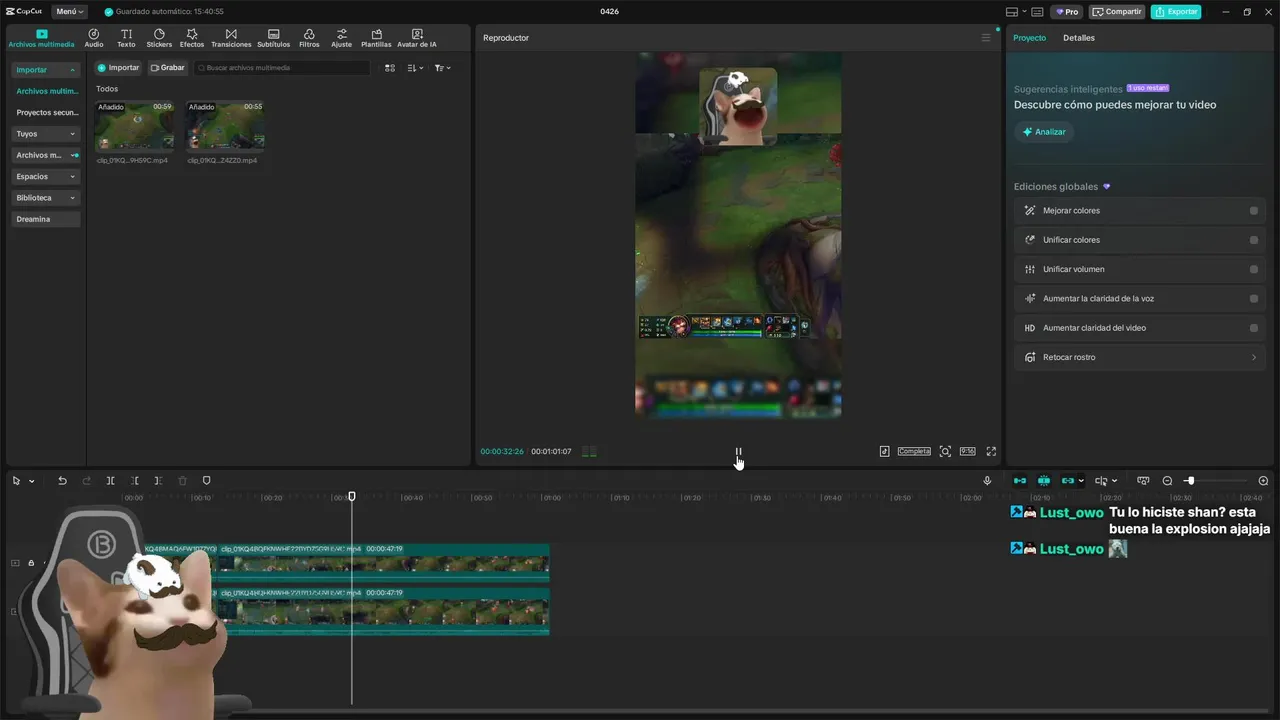This screenshot has width=1280, height=720.
Task: Open the selection tool dropdown arrow
Action: 32,481
